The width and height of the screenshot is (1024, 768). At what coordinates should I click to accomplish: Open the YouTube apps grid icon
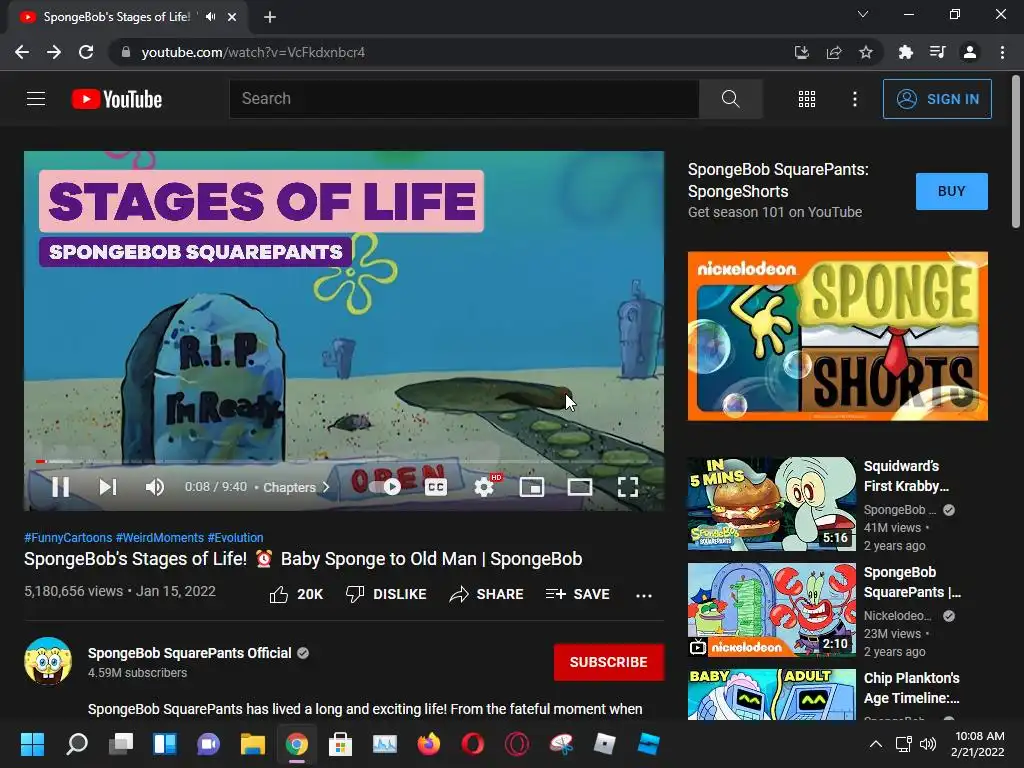coord(807,99)
